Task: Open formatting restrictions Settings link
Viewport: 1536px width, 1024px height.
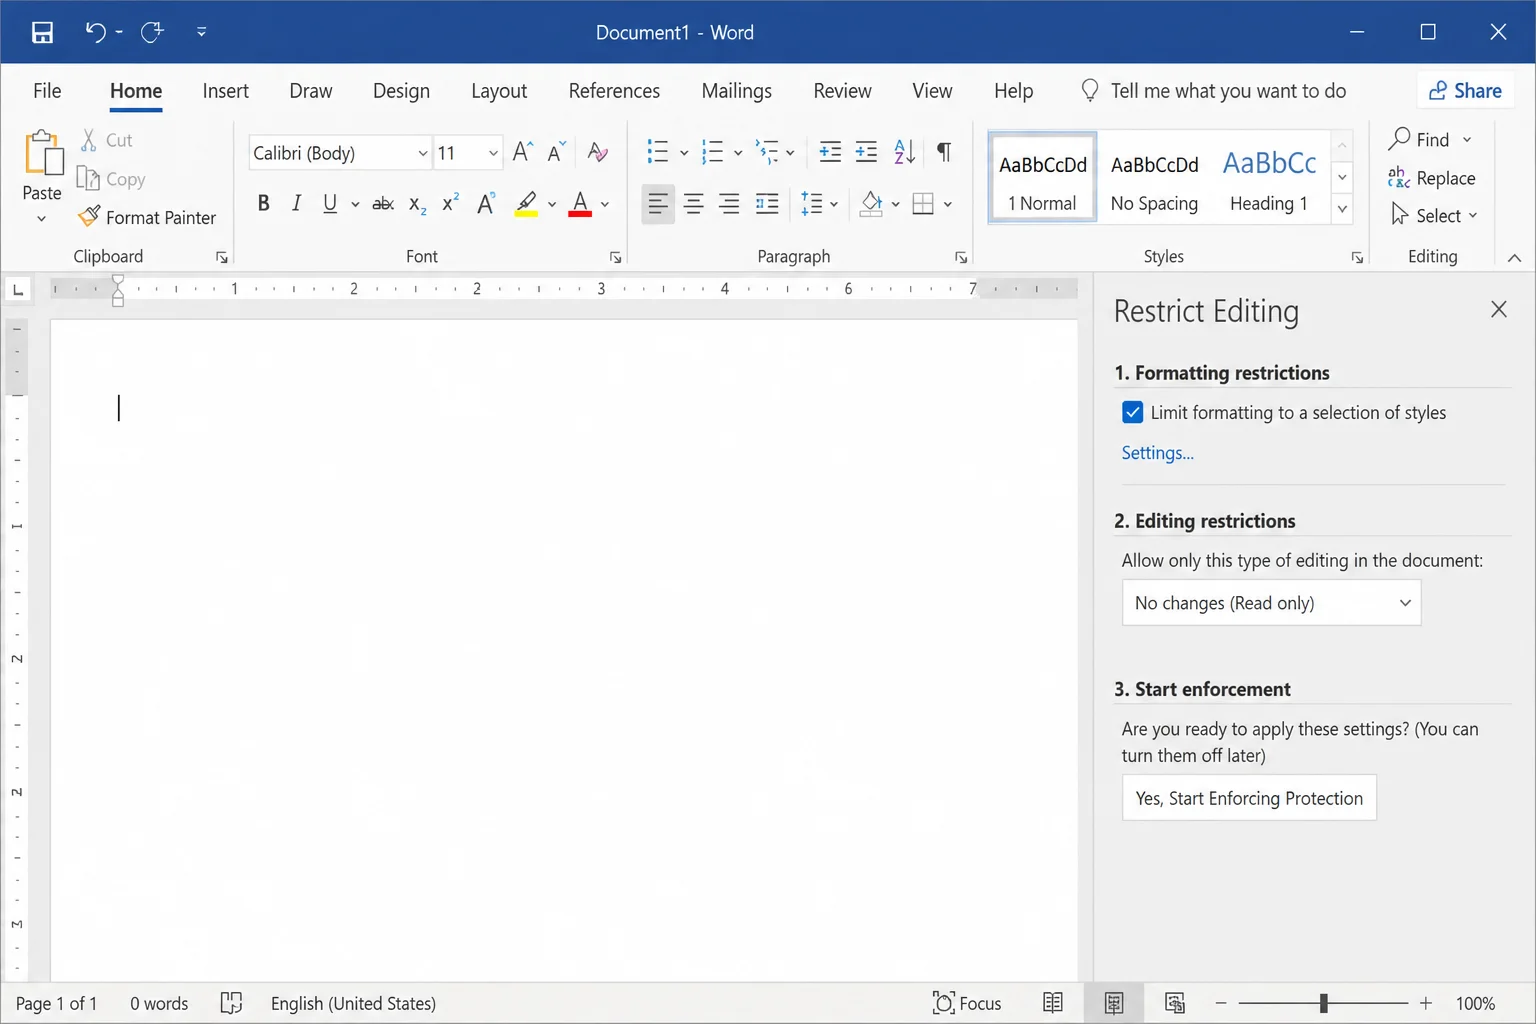Action: [1157, 453]
